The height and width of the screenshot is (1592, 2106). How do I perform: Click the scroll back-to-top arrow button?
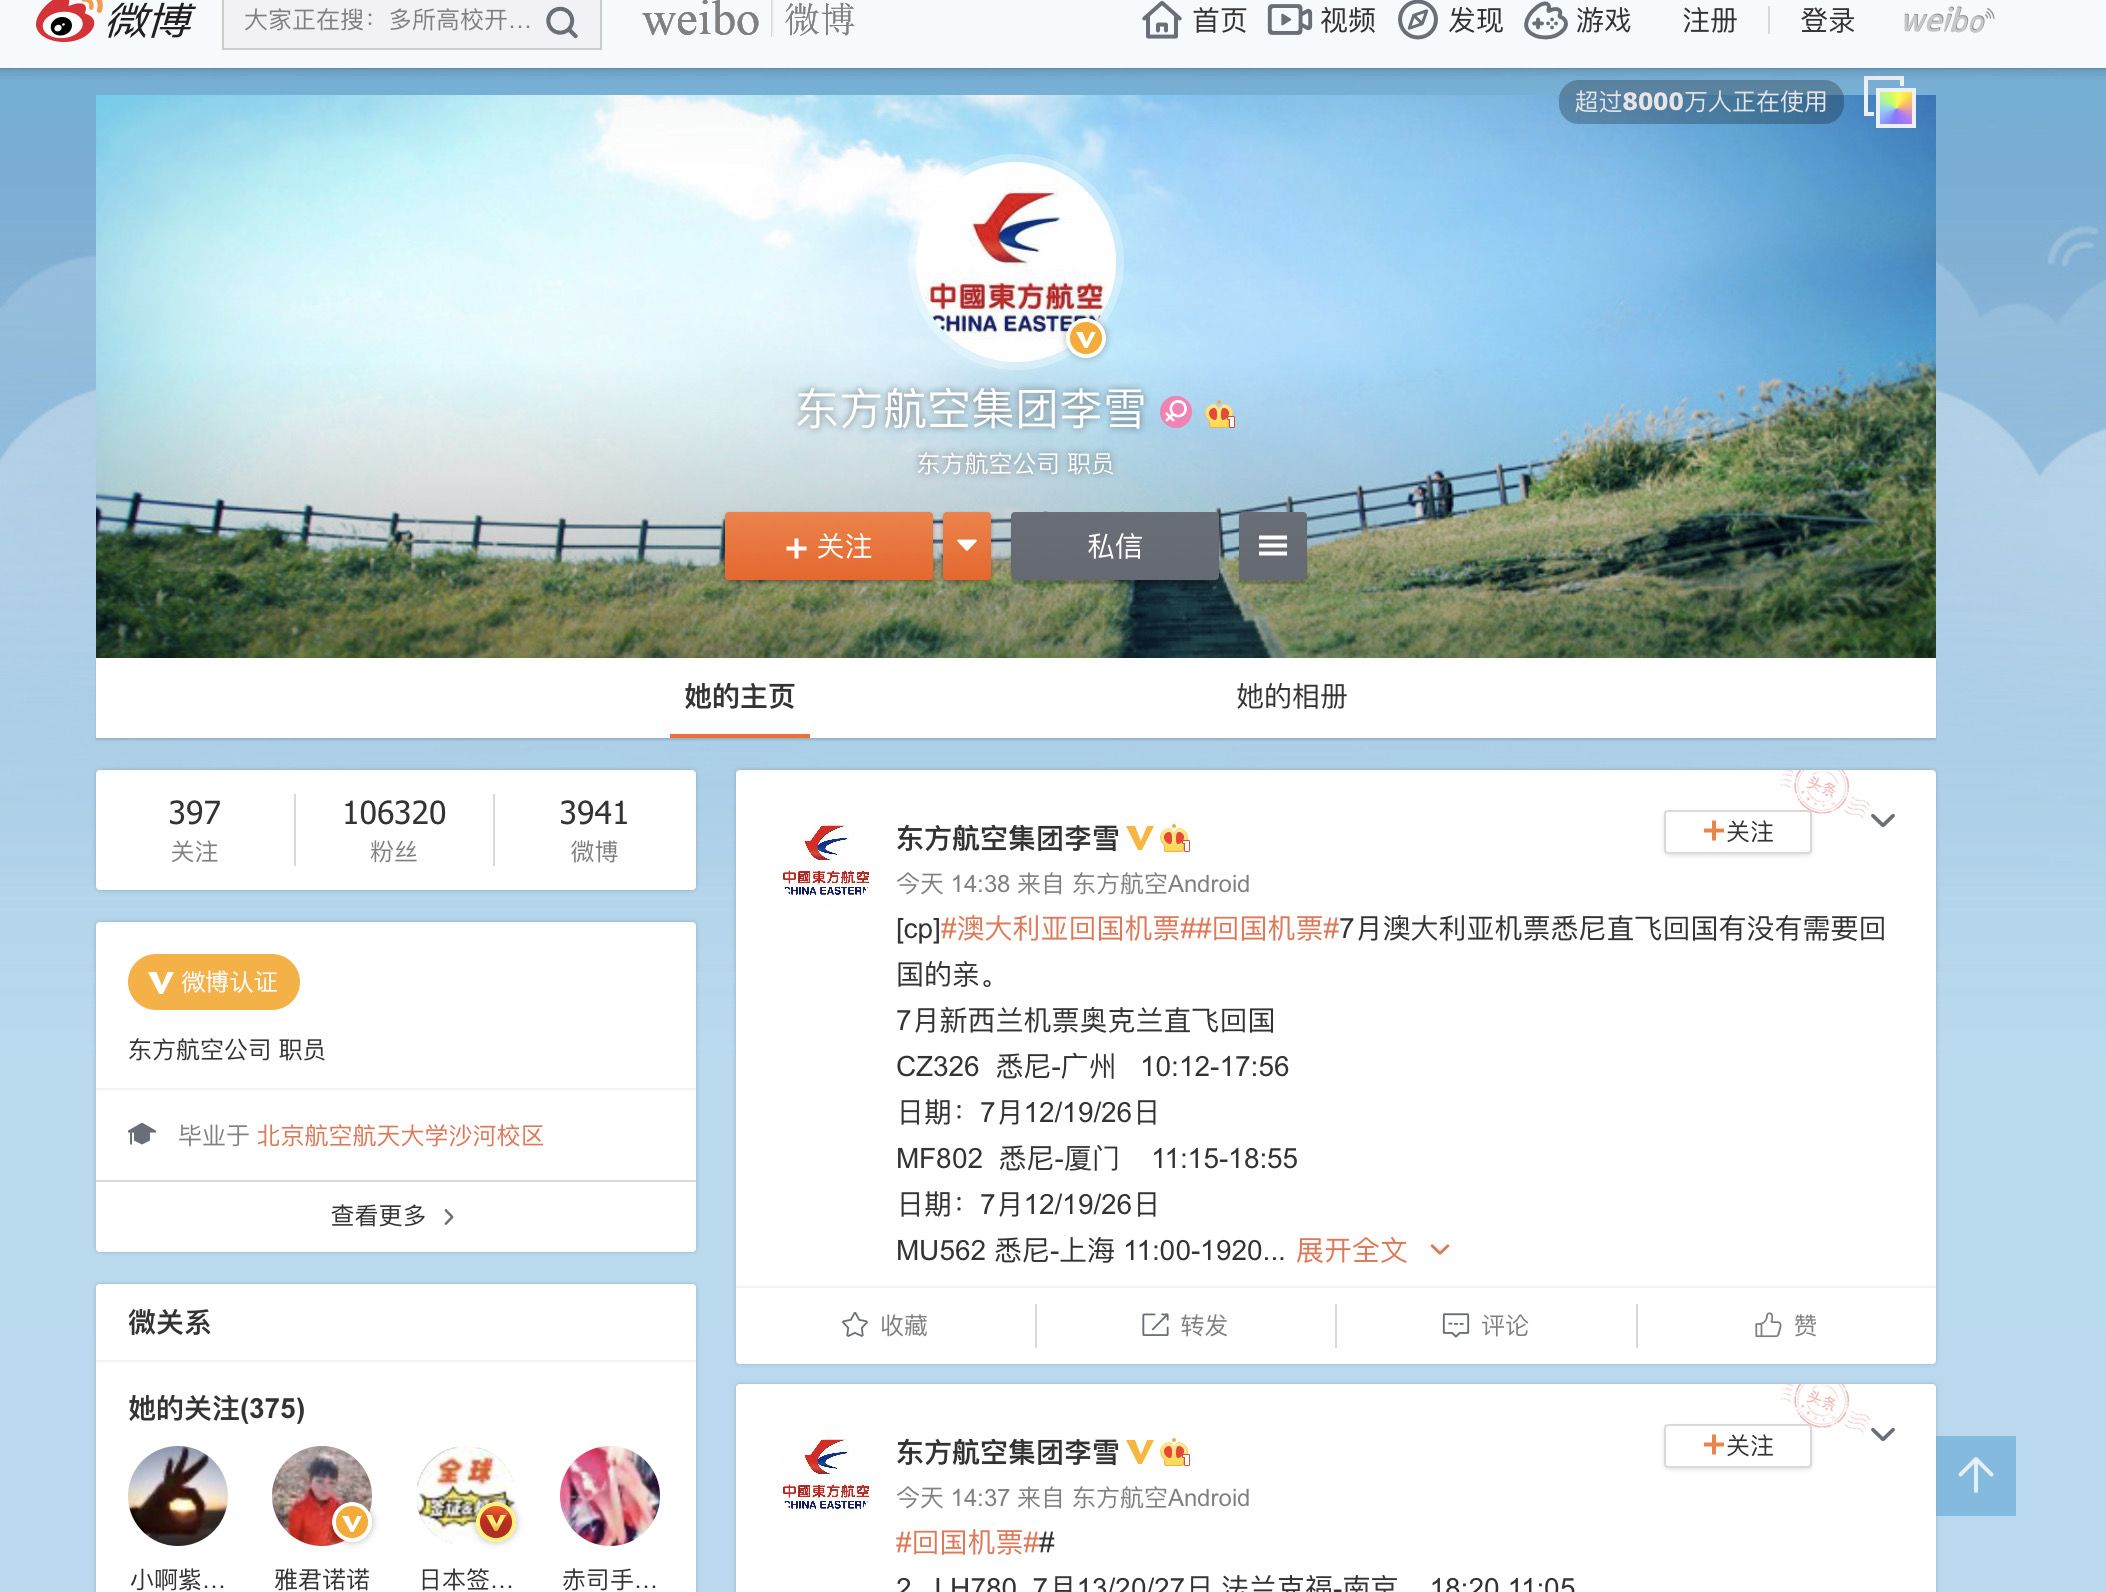[x=1975, y=1475]
